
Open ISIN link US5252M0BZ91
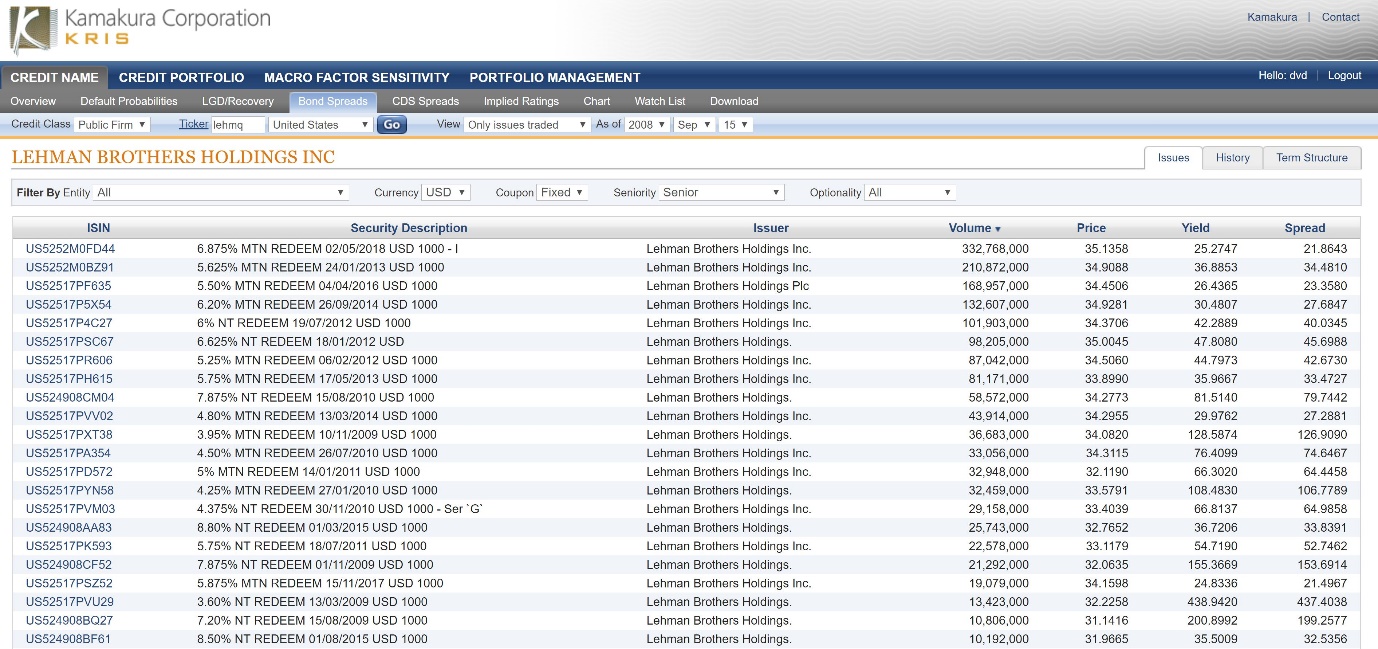pos(70,267)
